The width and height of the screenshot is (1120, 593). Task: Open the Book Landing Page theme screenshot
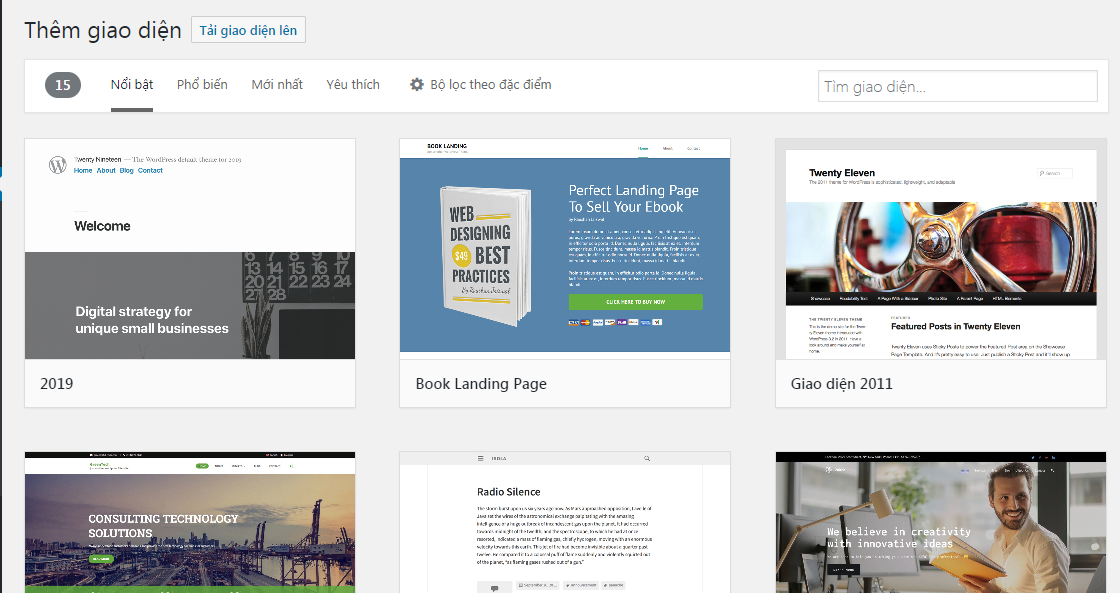565,249
